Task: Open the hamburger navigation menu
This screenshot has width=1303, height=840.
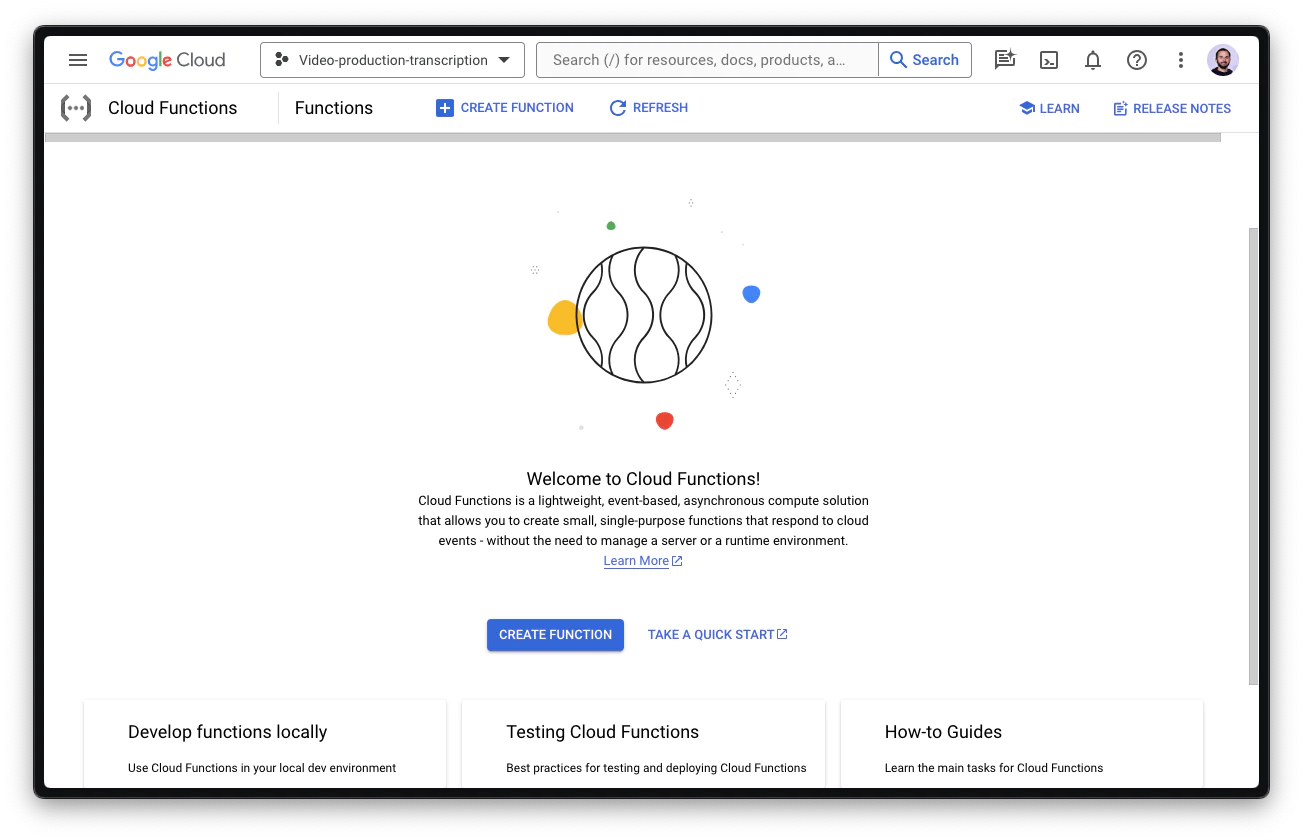Action: click(78, 60)
